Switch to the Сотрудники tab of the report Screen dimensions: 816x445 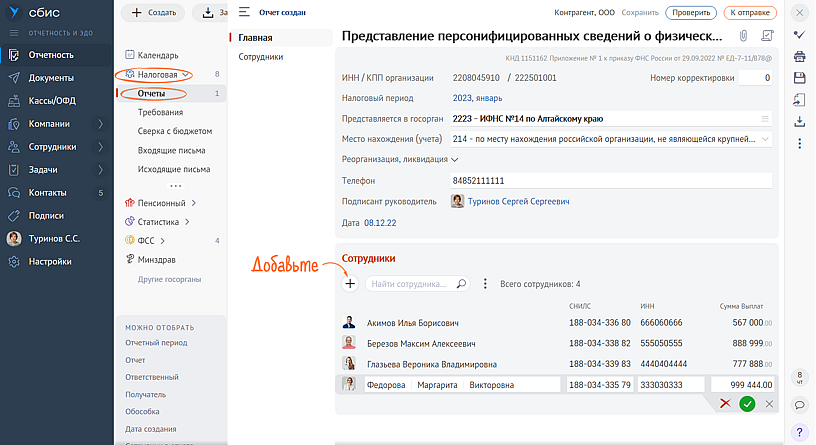click(x=260, y=57)
